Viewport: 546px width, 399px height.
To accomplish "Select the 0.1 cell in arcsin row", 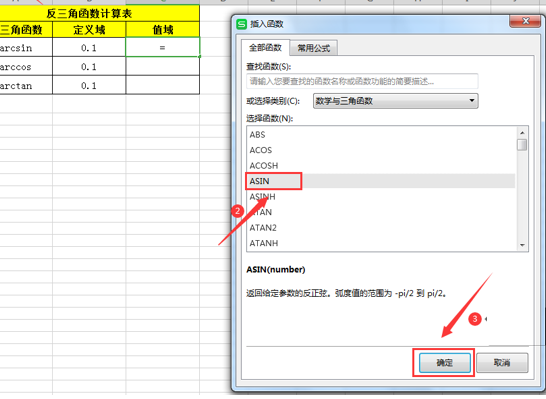I will click(89, 47).
